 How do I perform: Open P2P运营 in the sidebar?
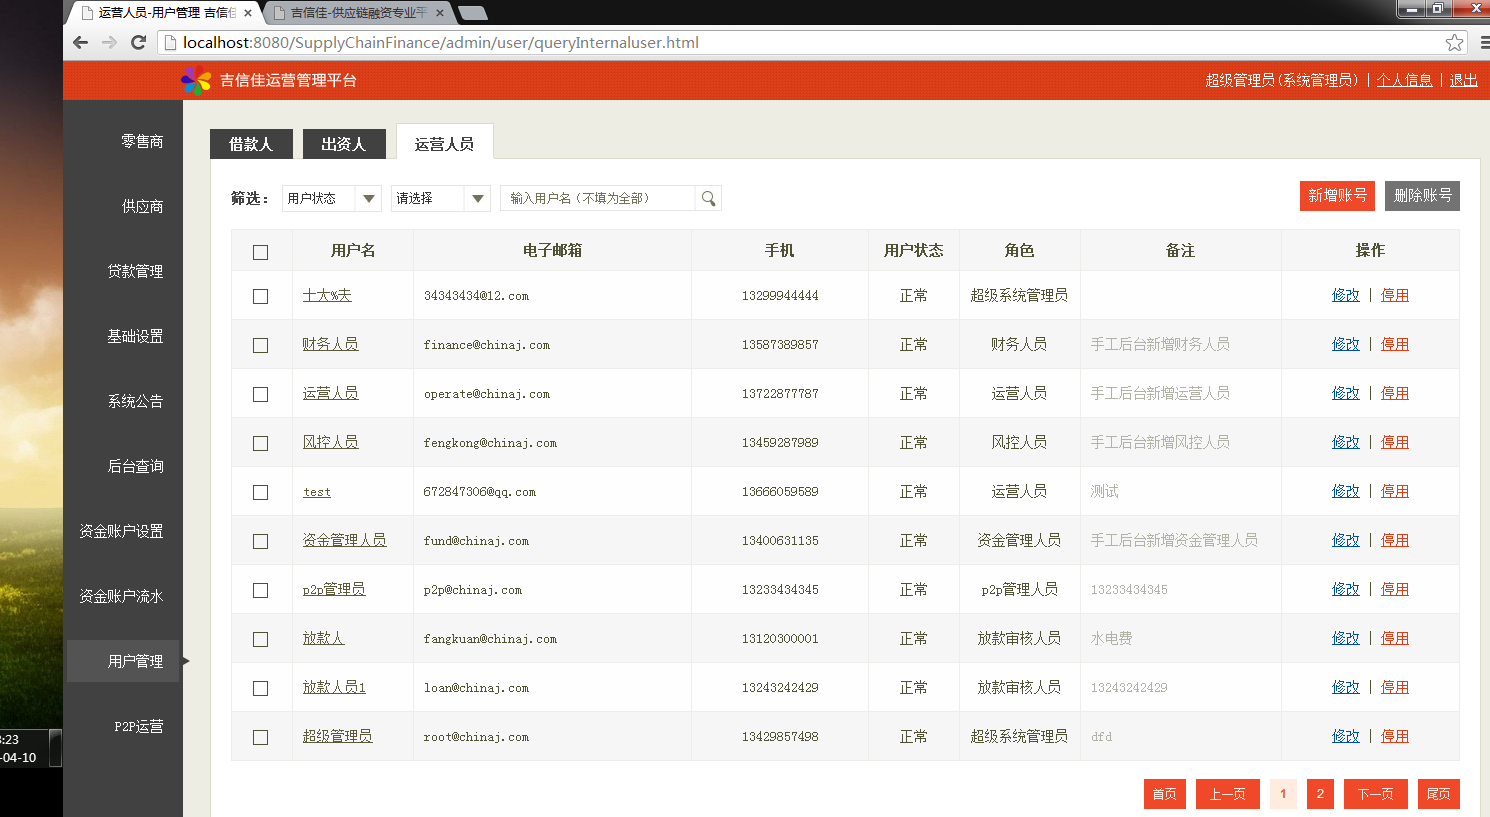click(138, 726)
